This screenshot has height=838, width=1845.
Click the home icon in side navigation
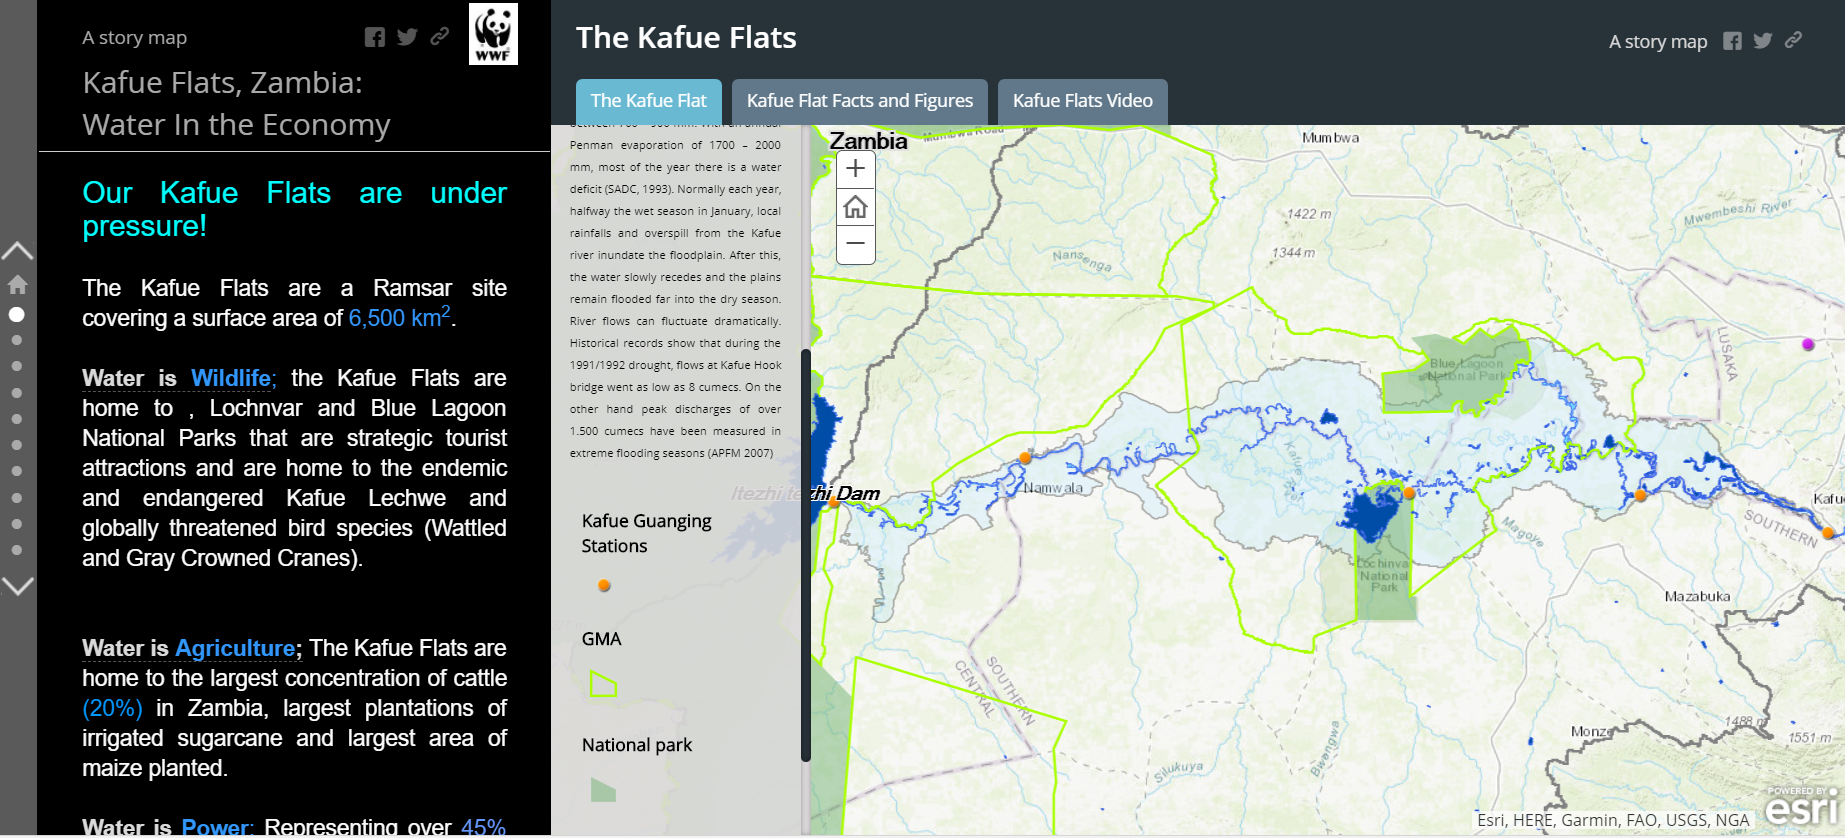click(17, 284)
